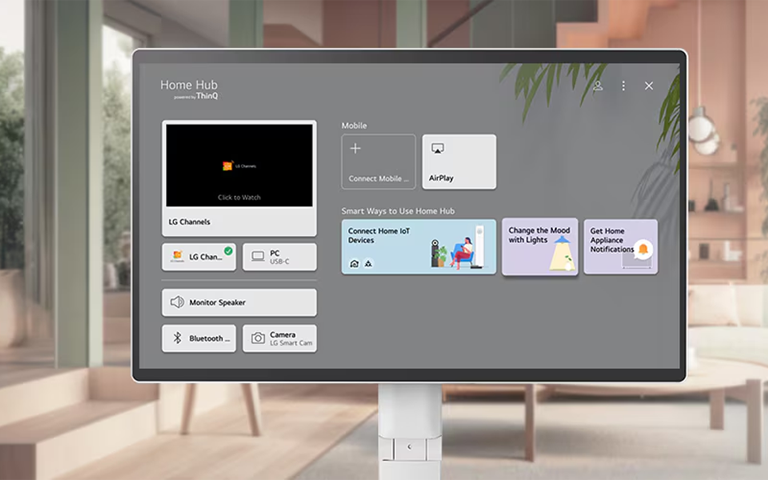Open the user account profile icon
The image size is (768, 480).
pos(598,86)
